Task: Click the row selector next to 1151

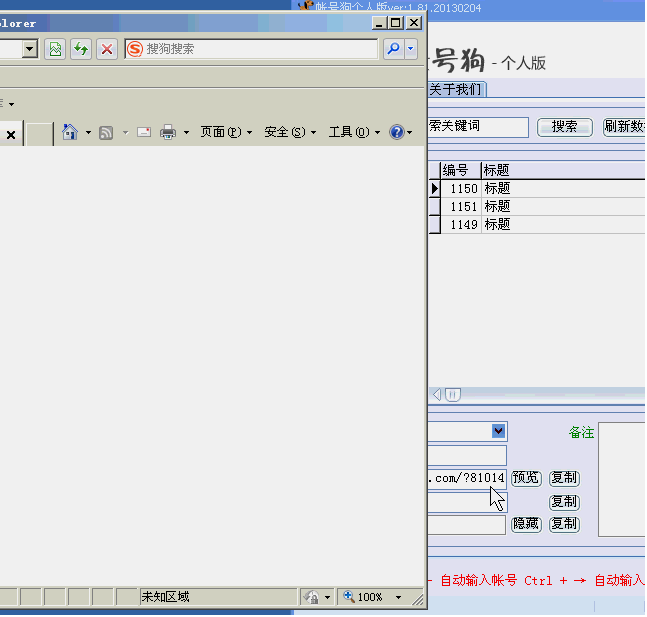Action: pos(434,206)
